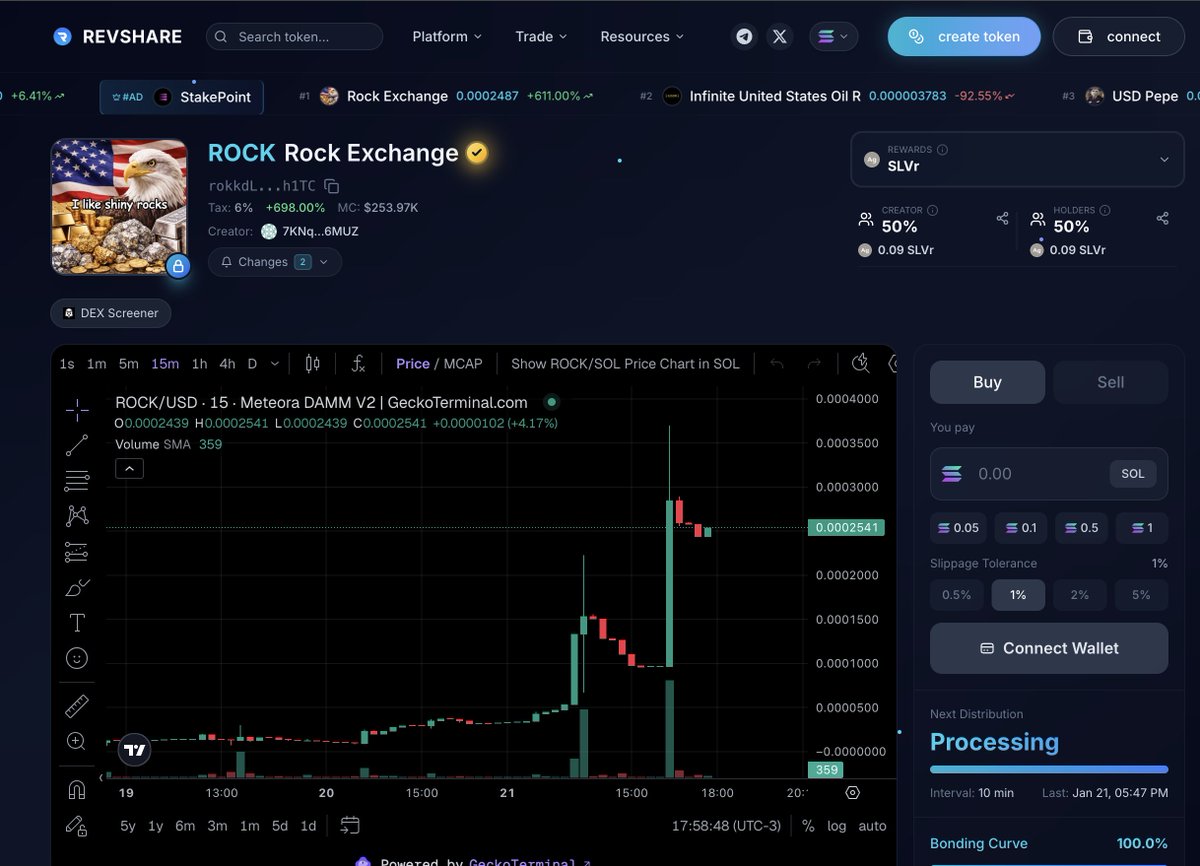
Task: Share the creator rewards link
Action: tap(1002, 218)
